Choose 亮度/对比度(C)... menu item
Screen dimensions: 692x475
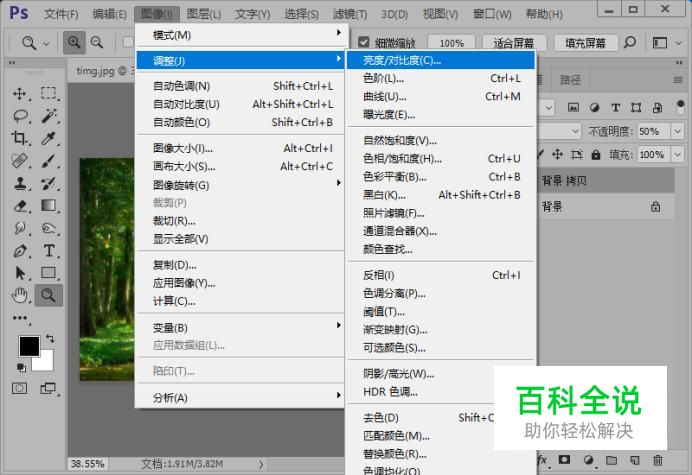441,60
